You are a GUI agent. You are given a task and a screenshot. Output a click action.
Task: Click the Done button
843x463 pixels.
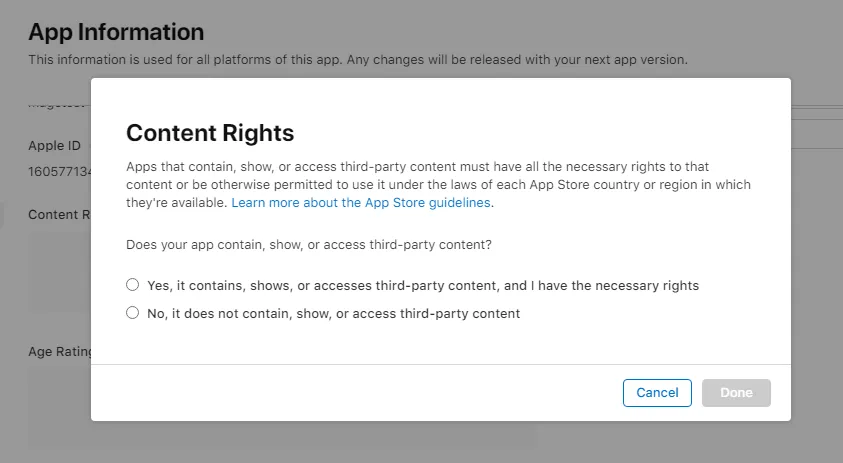[736, 393]
